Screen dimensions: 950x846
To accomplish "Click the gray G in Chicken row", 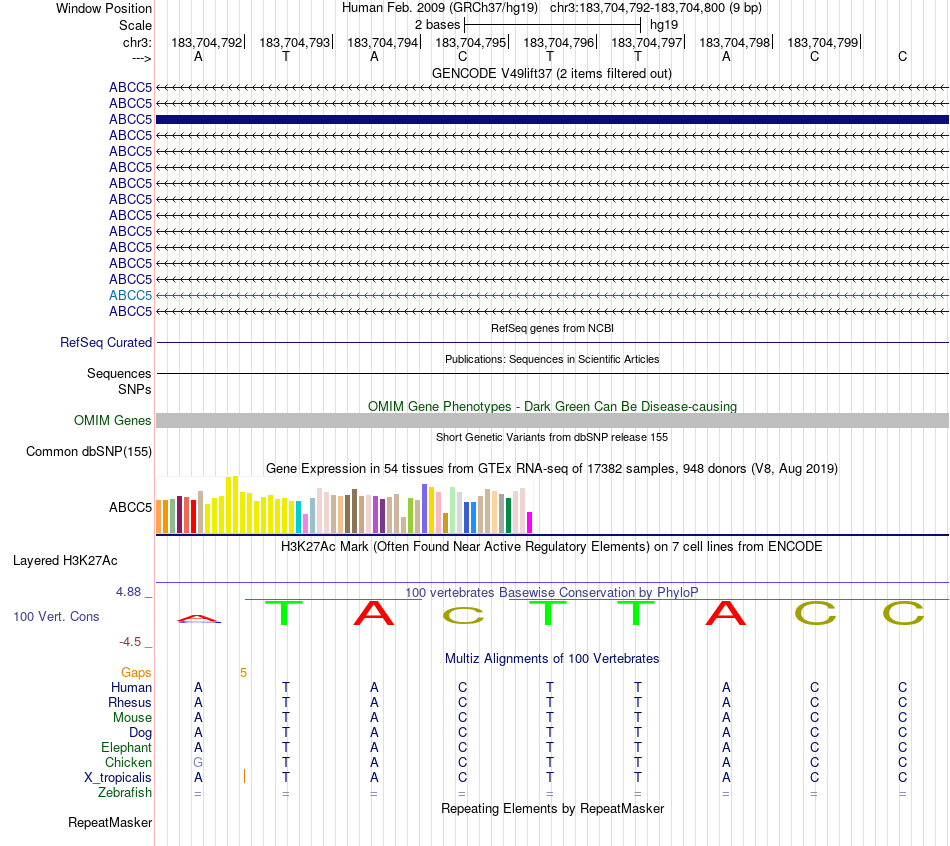I will tap(198, 762).
